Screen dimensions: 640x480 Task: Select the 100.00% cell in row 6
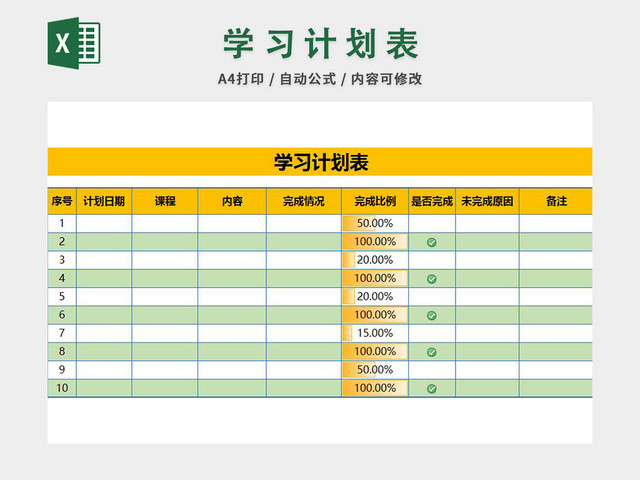pyautogui.click(x=375, y=315)
